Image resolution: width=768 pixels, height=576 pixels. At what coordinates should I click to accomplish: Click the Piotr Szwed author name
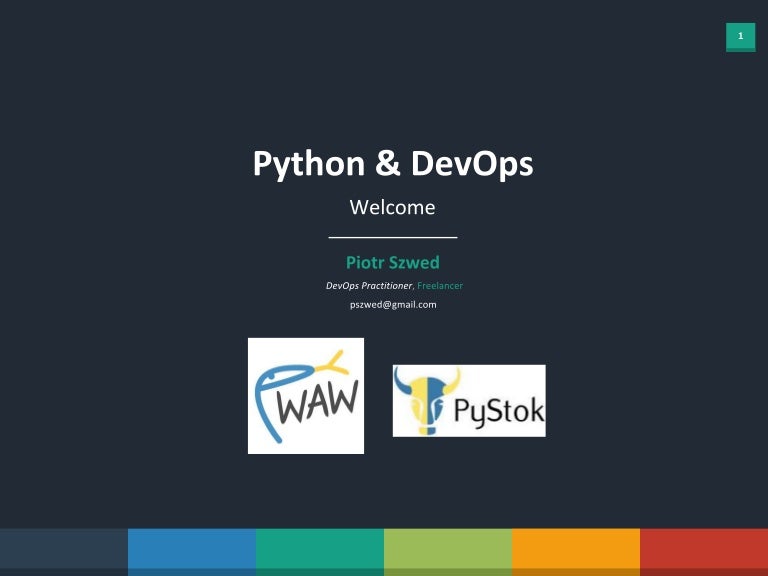392,263
